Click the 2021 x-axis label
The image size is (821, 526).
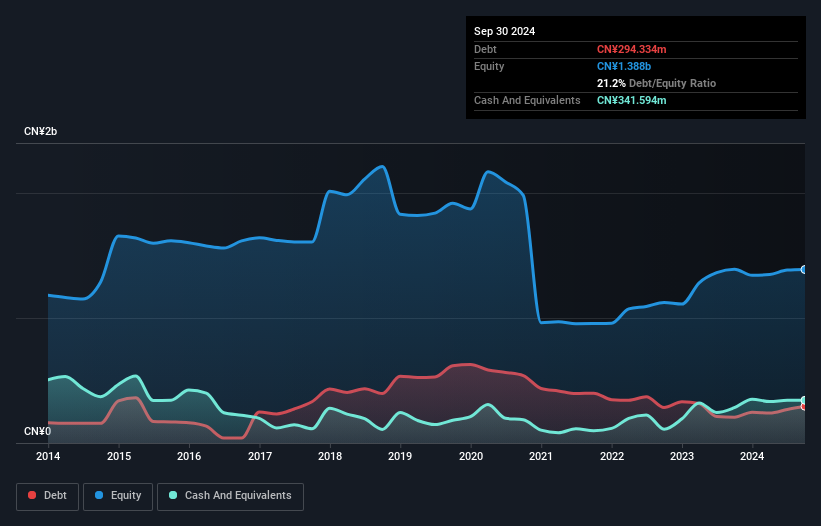click(541, 456)
